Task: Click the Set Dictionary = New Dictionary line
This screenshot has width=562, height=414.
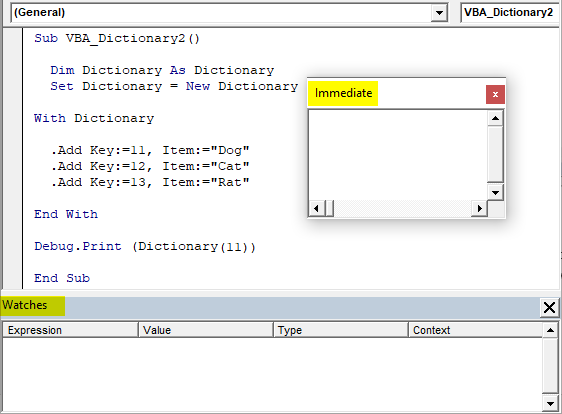Action: click(x=174, y=86)
